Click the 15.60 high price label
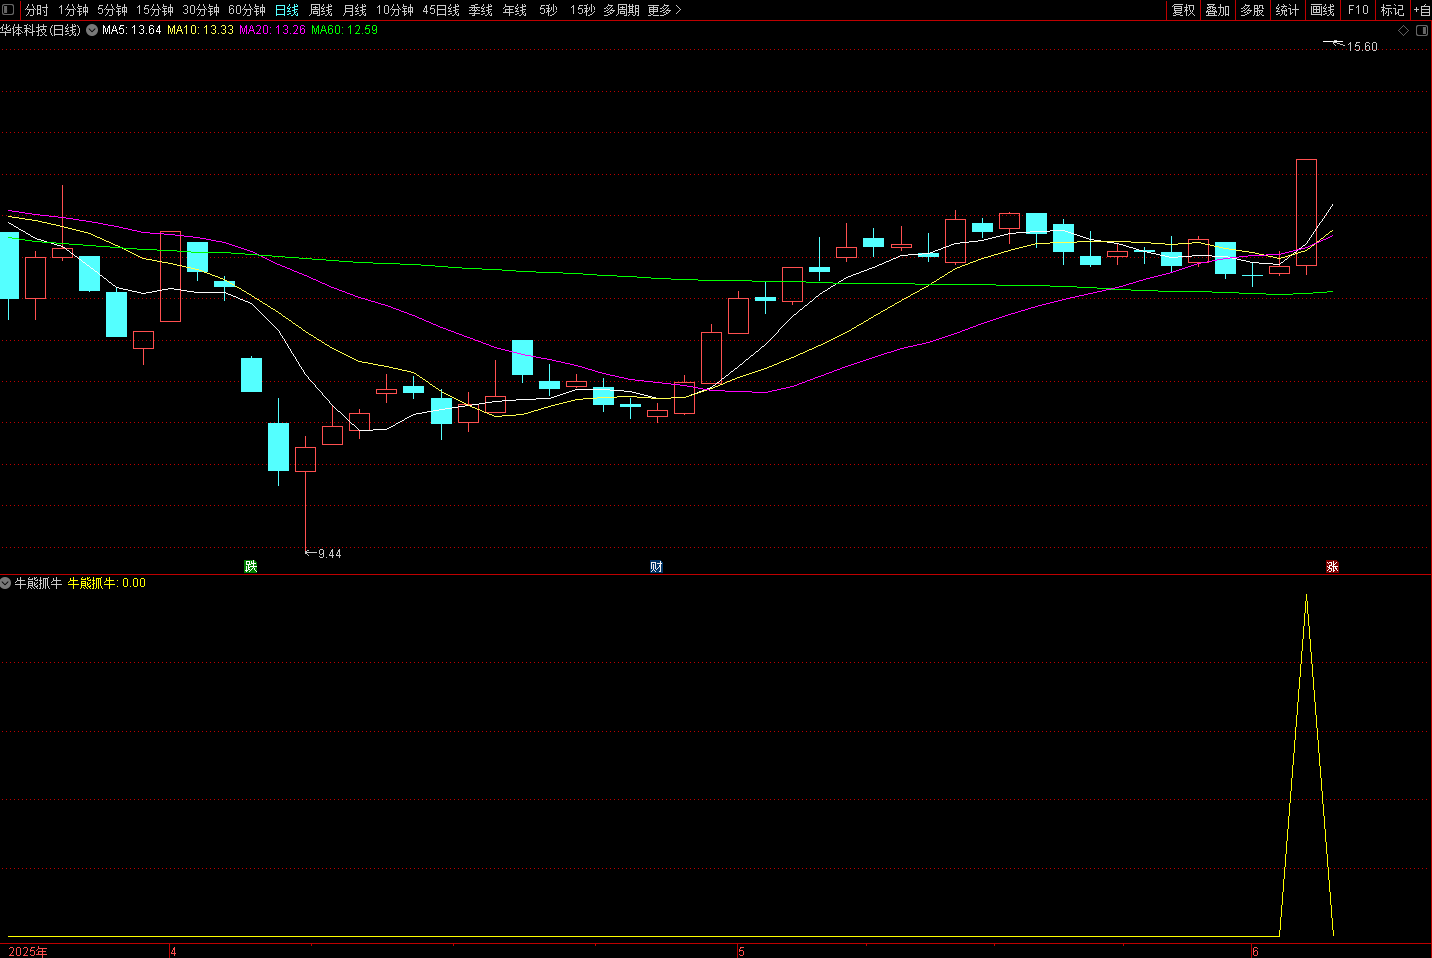The height and width of the screenshot is (958, 1432). pyautogui.click(x=1362, y=47)
